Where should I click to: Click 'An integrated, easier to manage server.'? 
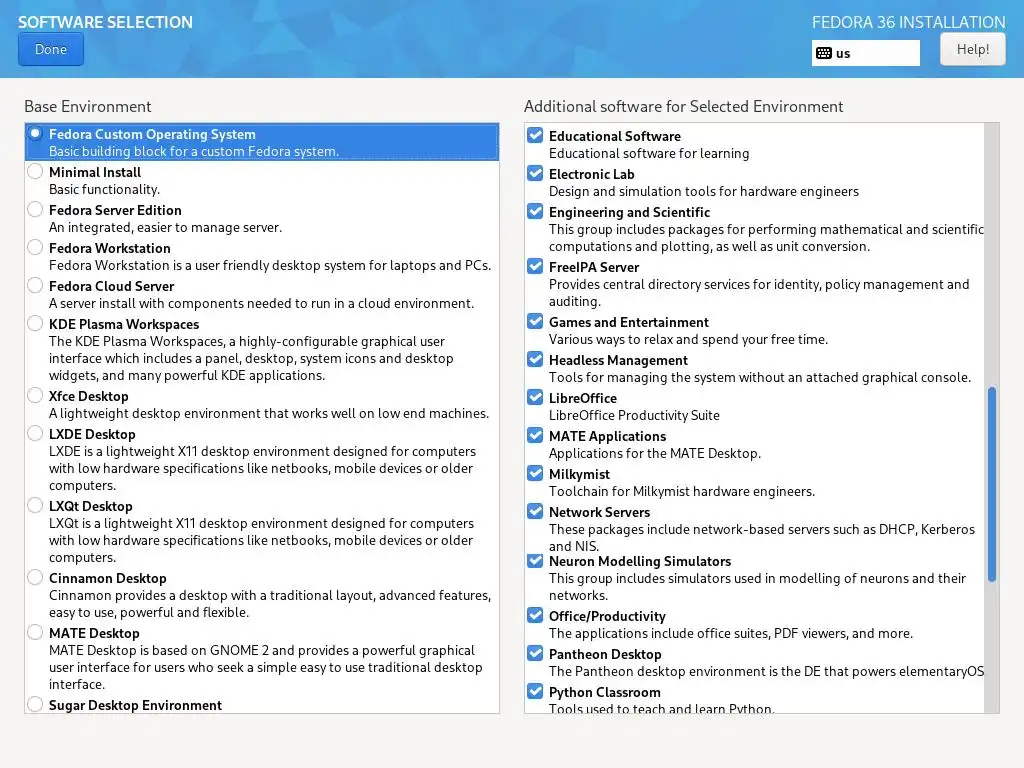pyautogui.click(x=165, y=227)
